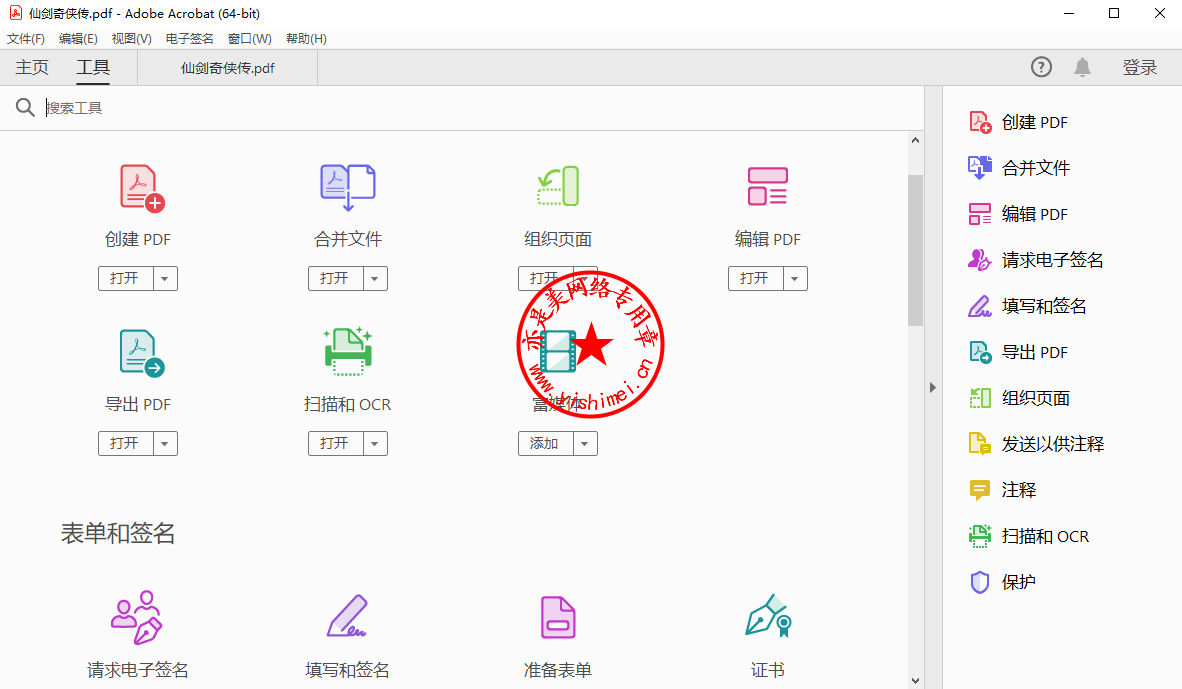Click the 搜索工具 search field

click(x=482, y=108)
